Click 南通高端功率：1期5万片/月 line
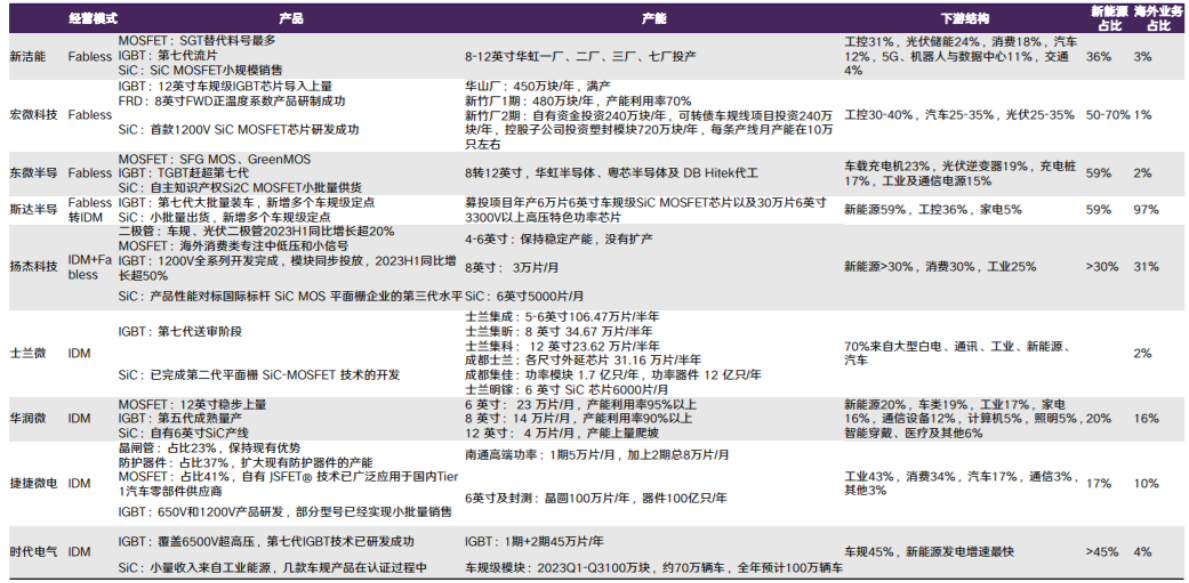Viewport: 1189px width, 583px height. 598,455
